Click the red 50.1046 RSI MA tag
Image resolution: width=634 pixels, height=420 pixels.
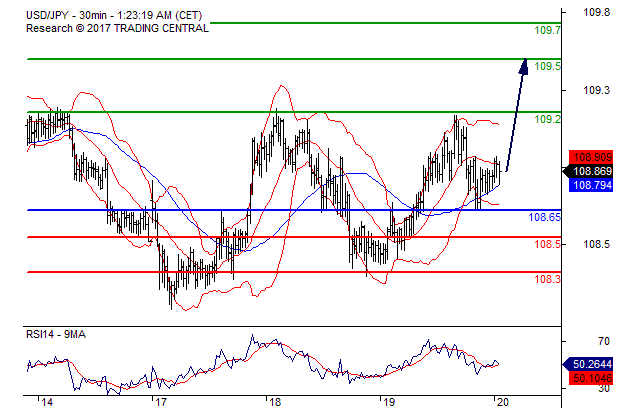(591, 378)
